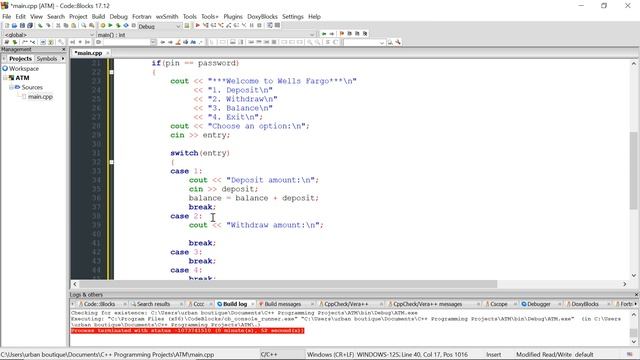The image size is (640, 360).
Task: Toggle code fold at line 22
Action: point(111,72)
